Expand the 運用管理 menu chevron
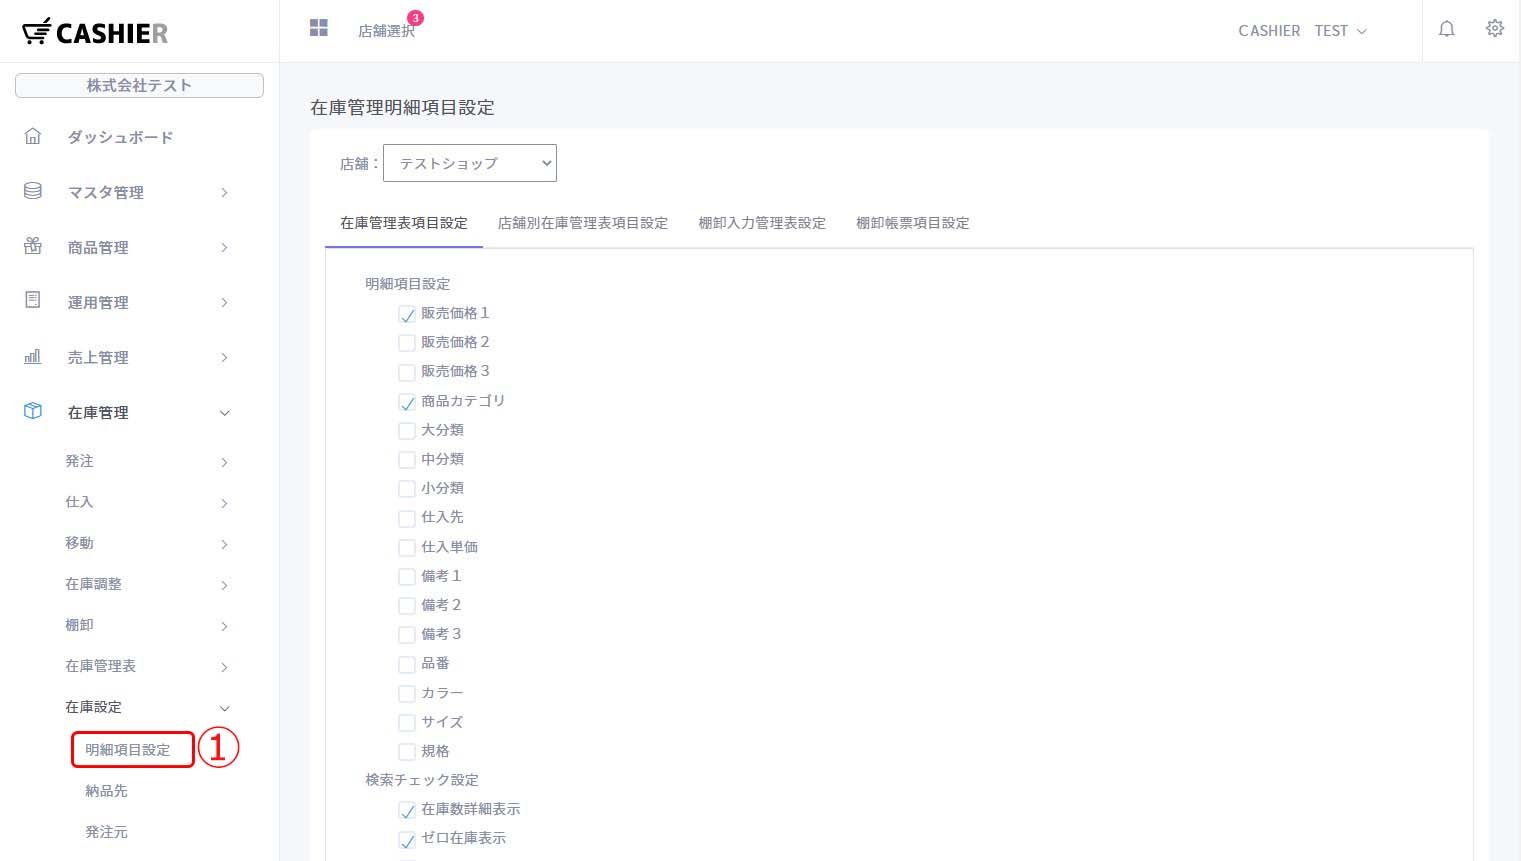 [x=224, y=302]
